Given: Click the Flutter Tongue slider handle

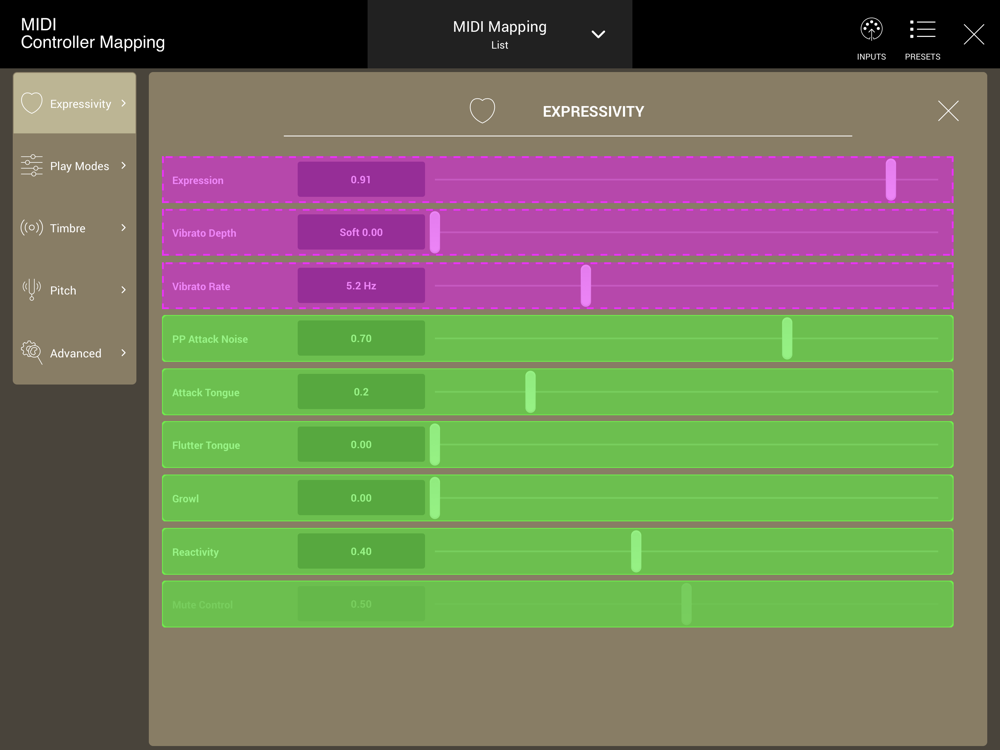Looking at the screenshot, I should click(x=435, y=445).
